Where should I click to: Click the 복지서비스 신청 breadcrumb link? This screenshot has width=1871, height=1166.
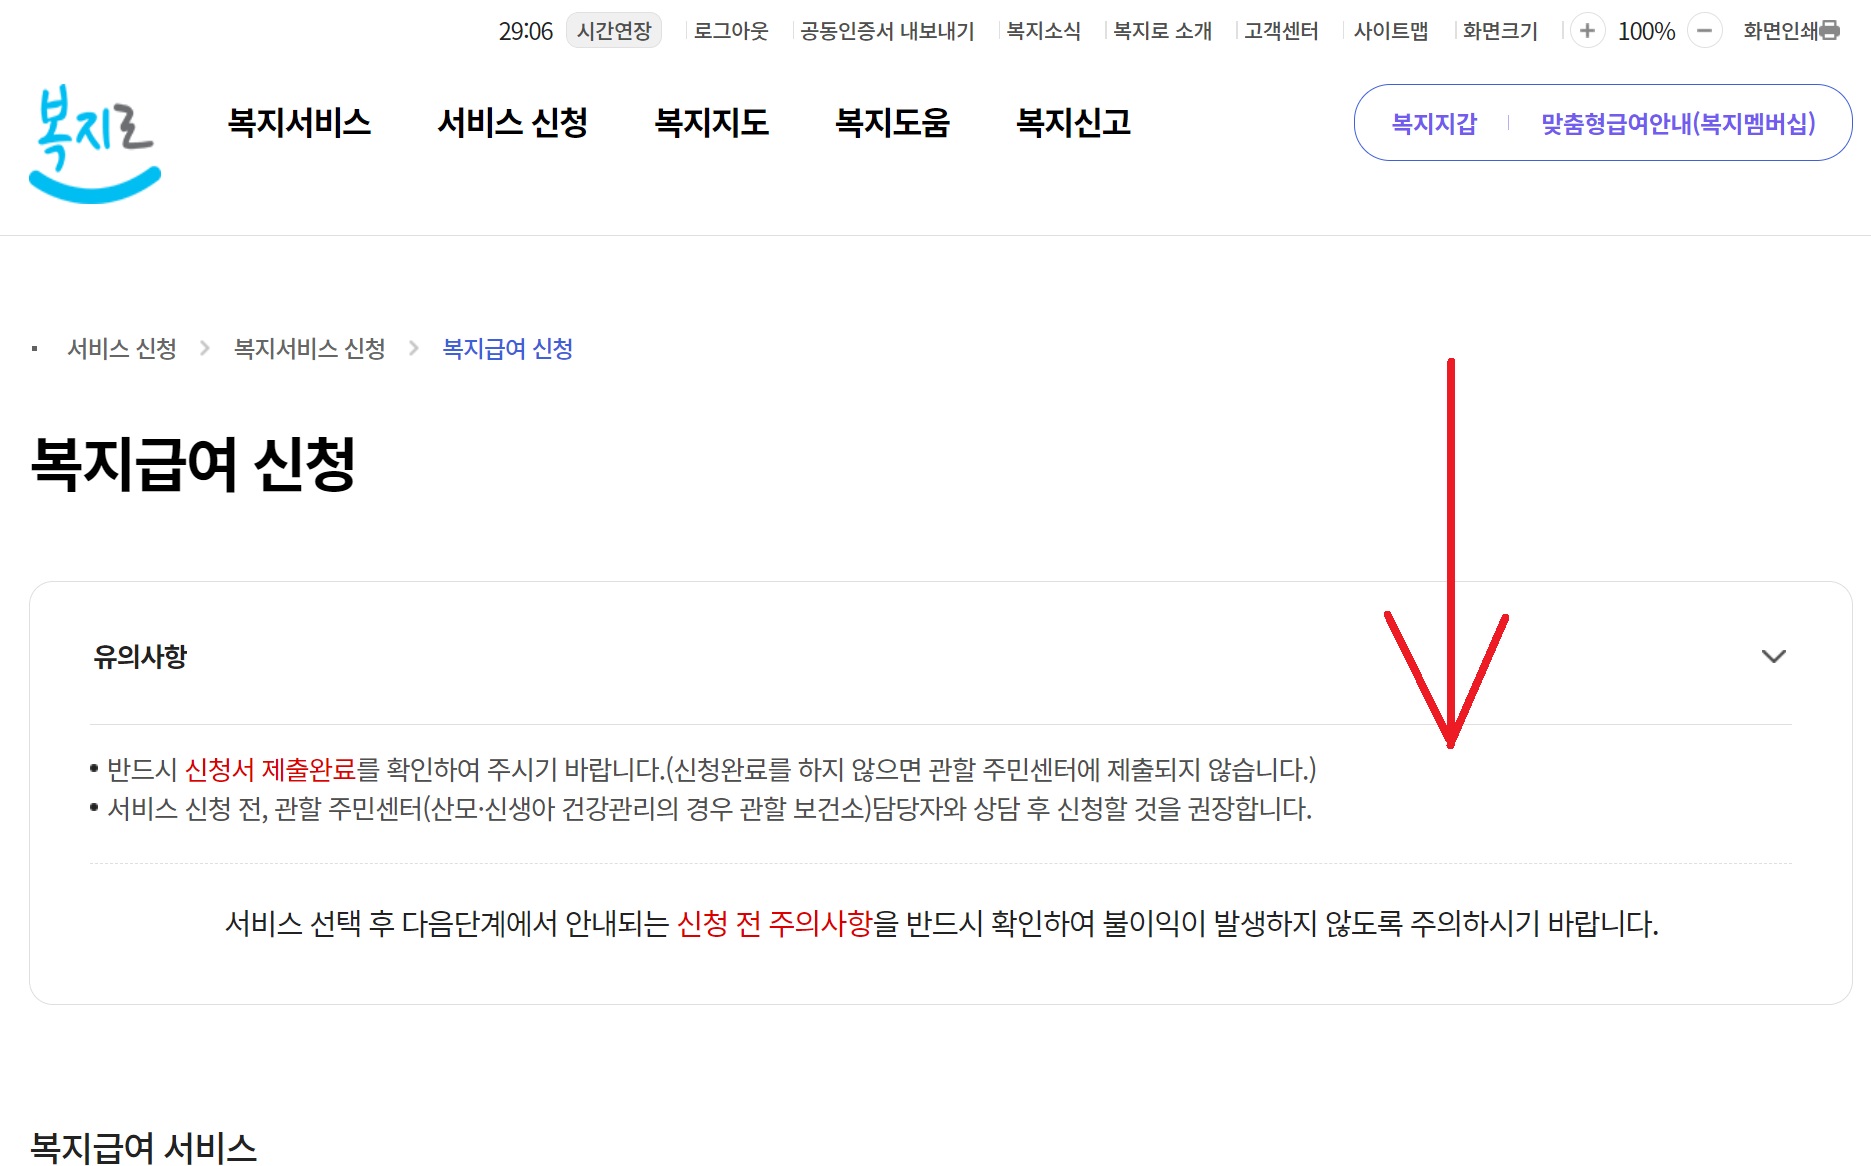(308, 349)
